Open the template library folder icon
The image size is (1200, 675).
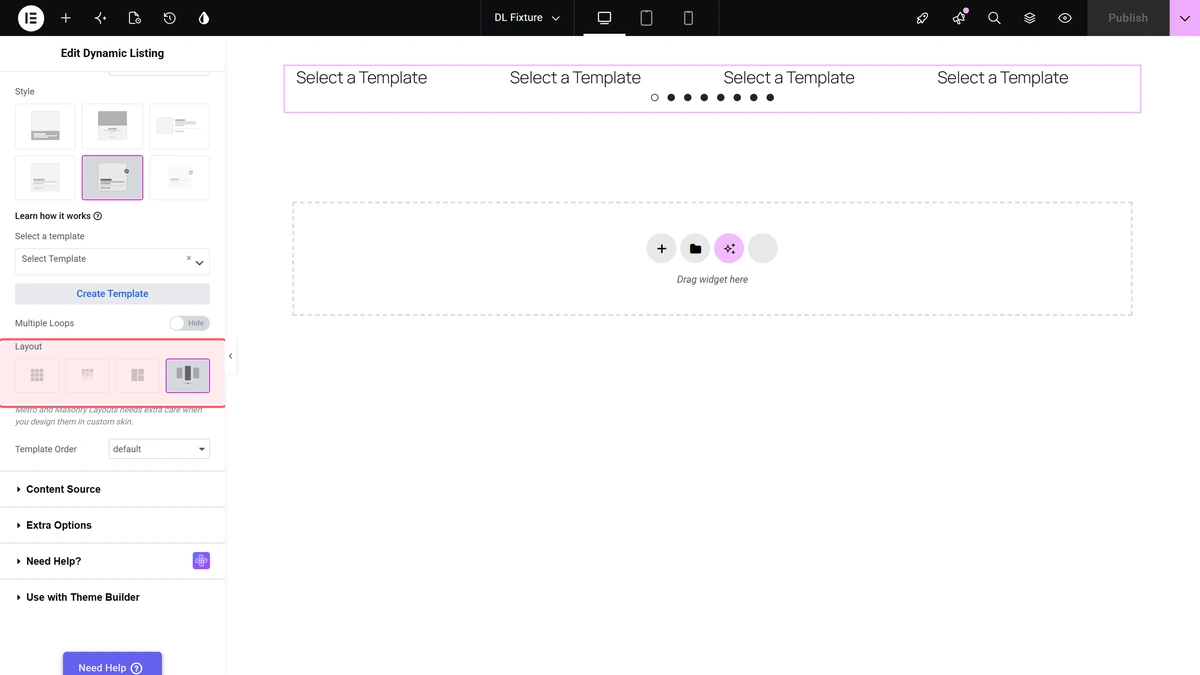[695, 249]
